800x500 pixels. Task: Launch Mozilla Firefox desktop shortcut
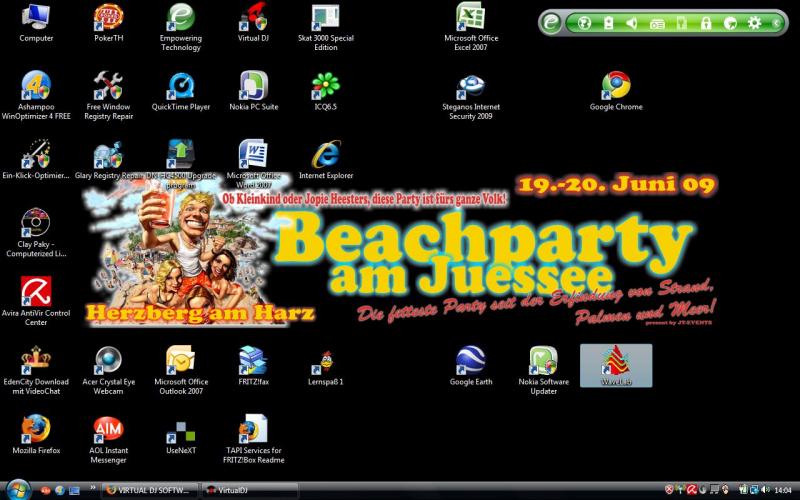36,435
